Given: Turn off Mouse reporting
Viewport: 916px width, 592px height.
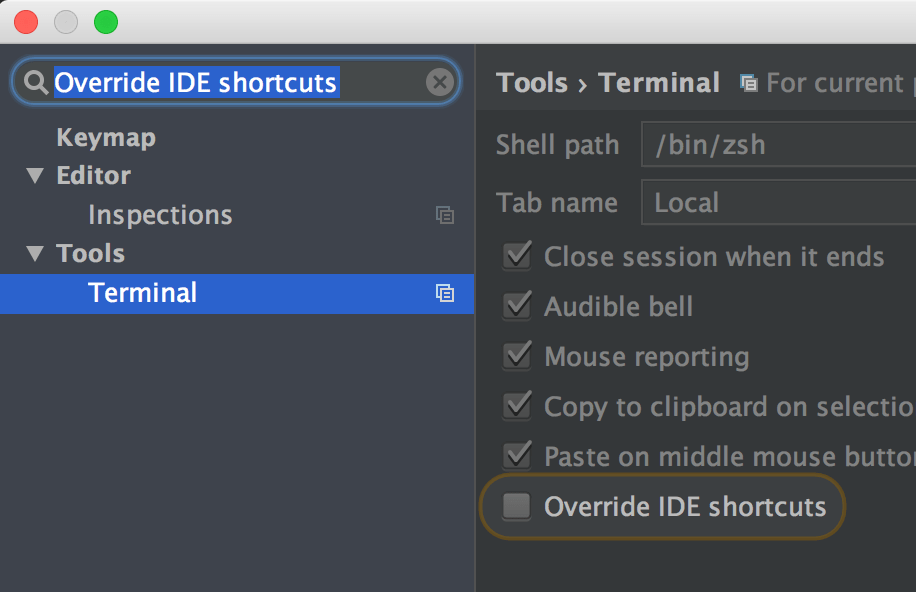Looking at the screenshot, I should (516, 356).
